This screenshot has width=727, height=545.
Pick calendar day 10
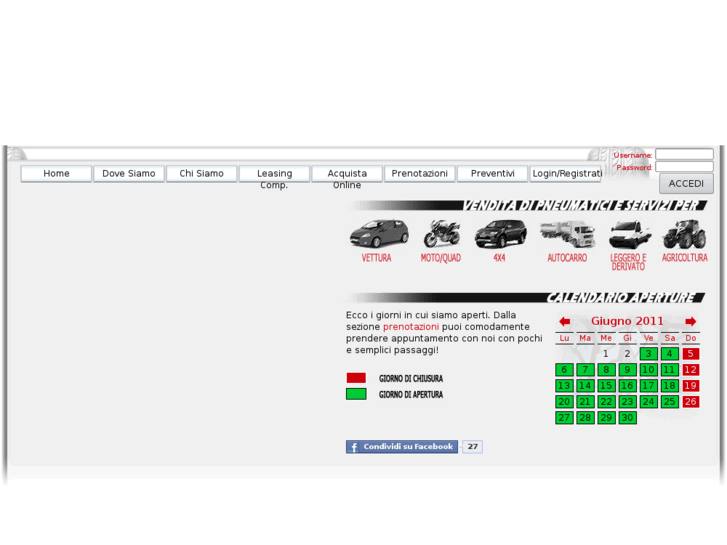648,370
